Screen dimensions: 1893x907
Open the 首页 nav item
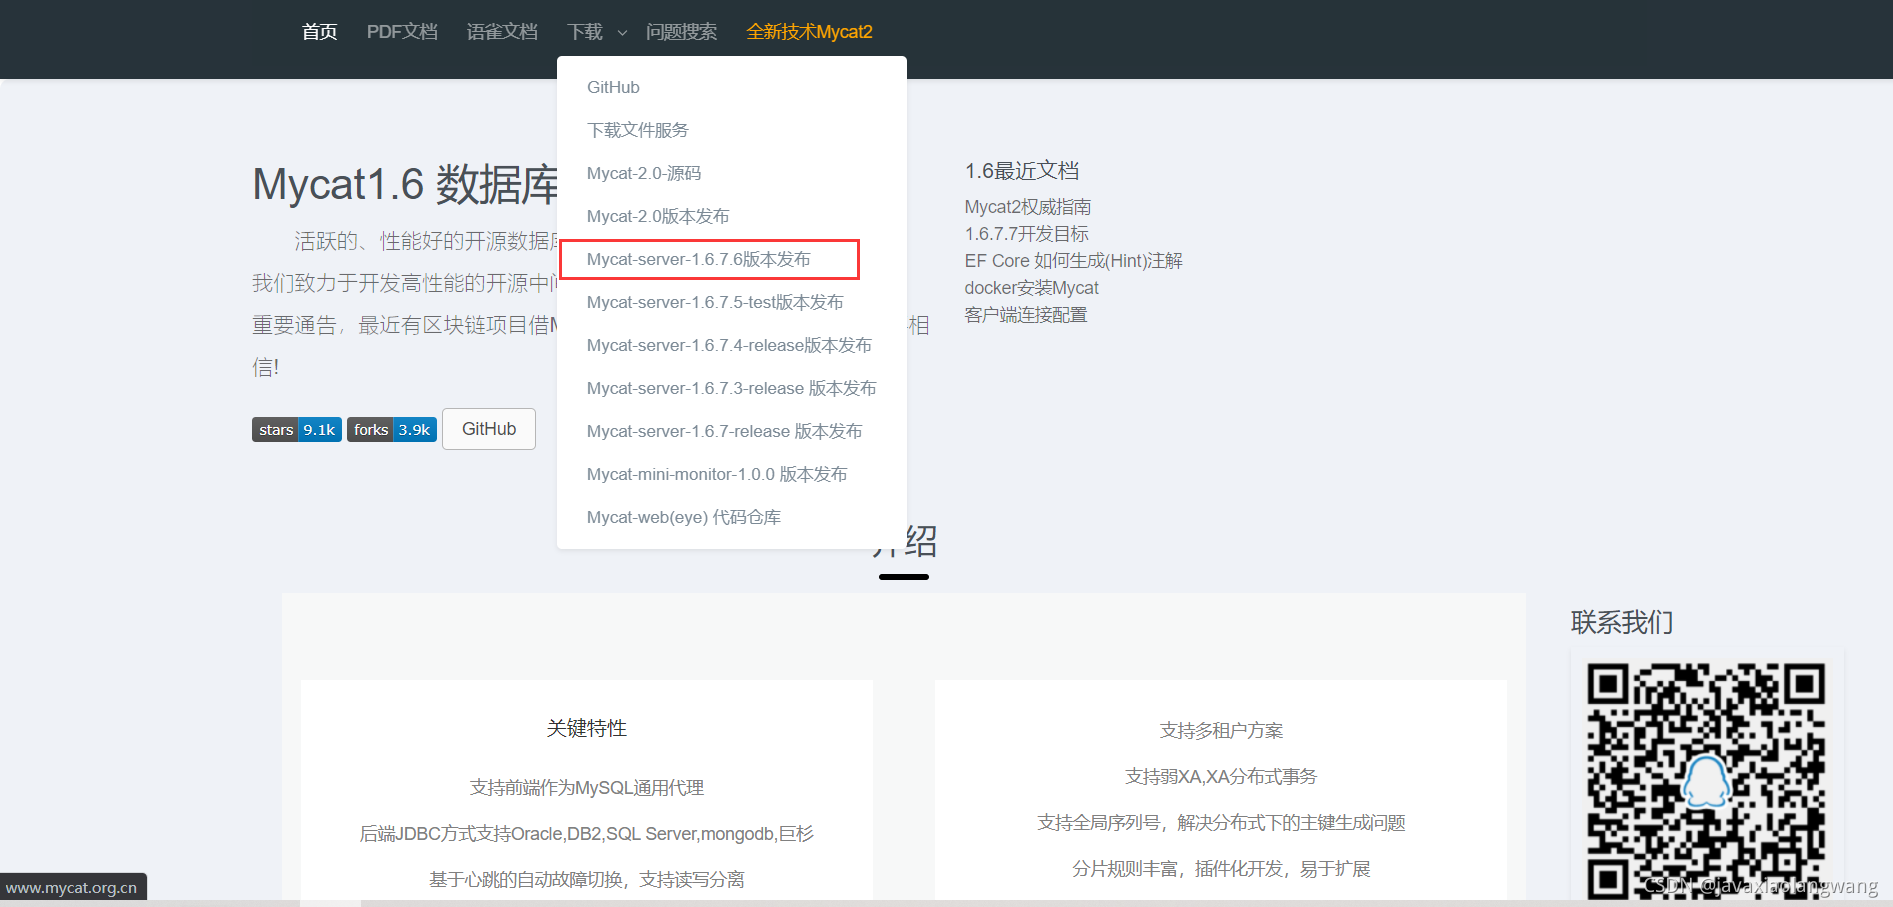tap(319, 32)
